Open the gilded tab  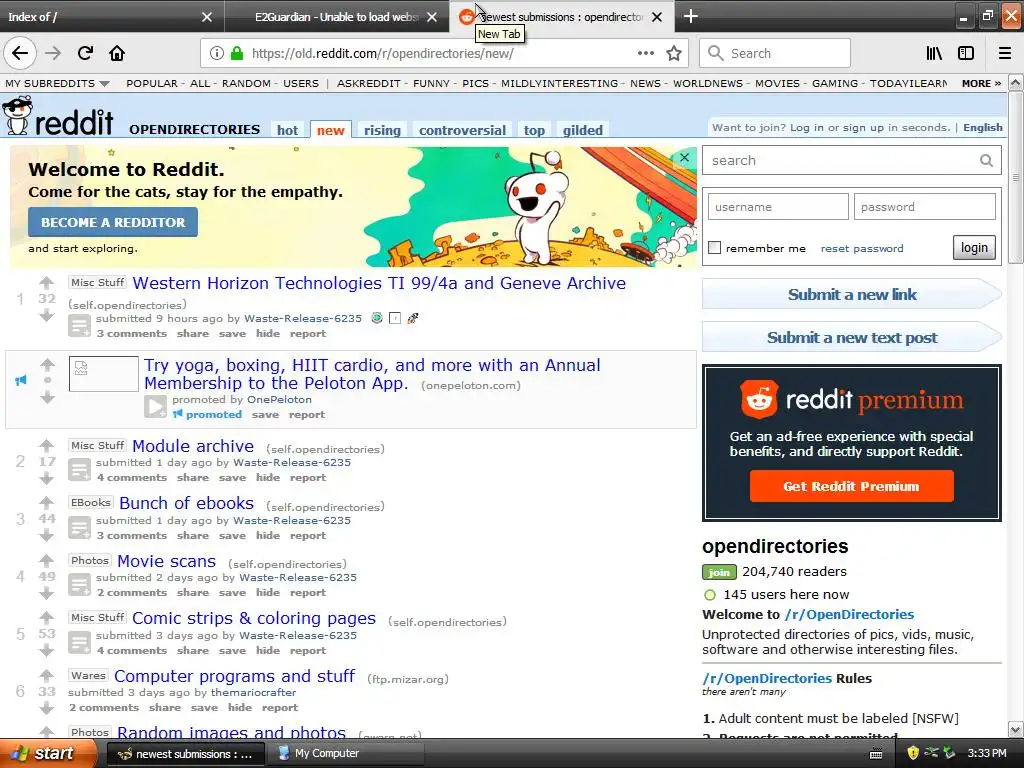[583, 130]
